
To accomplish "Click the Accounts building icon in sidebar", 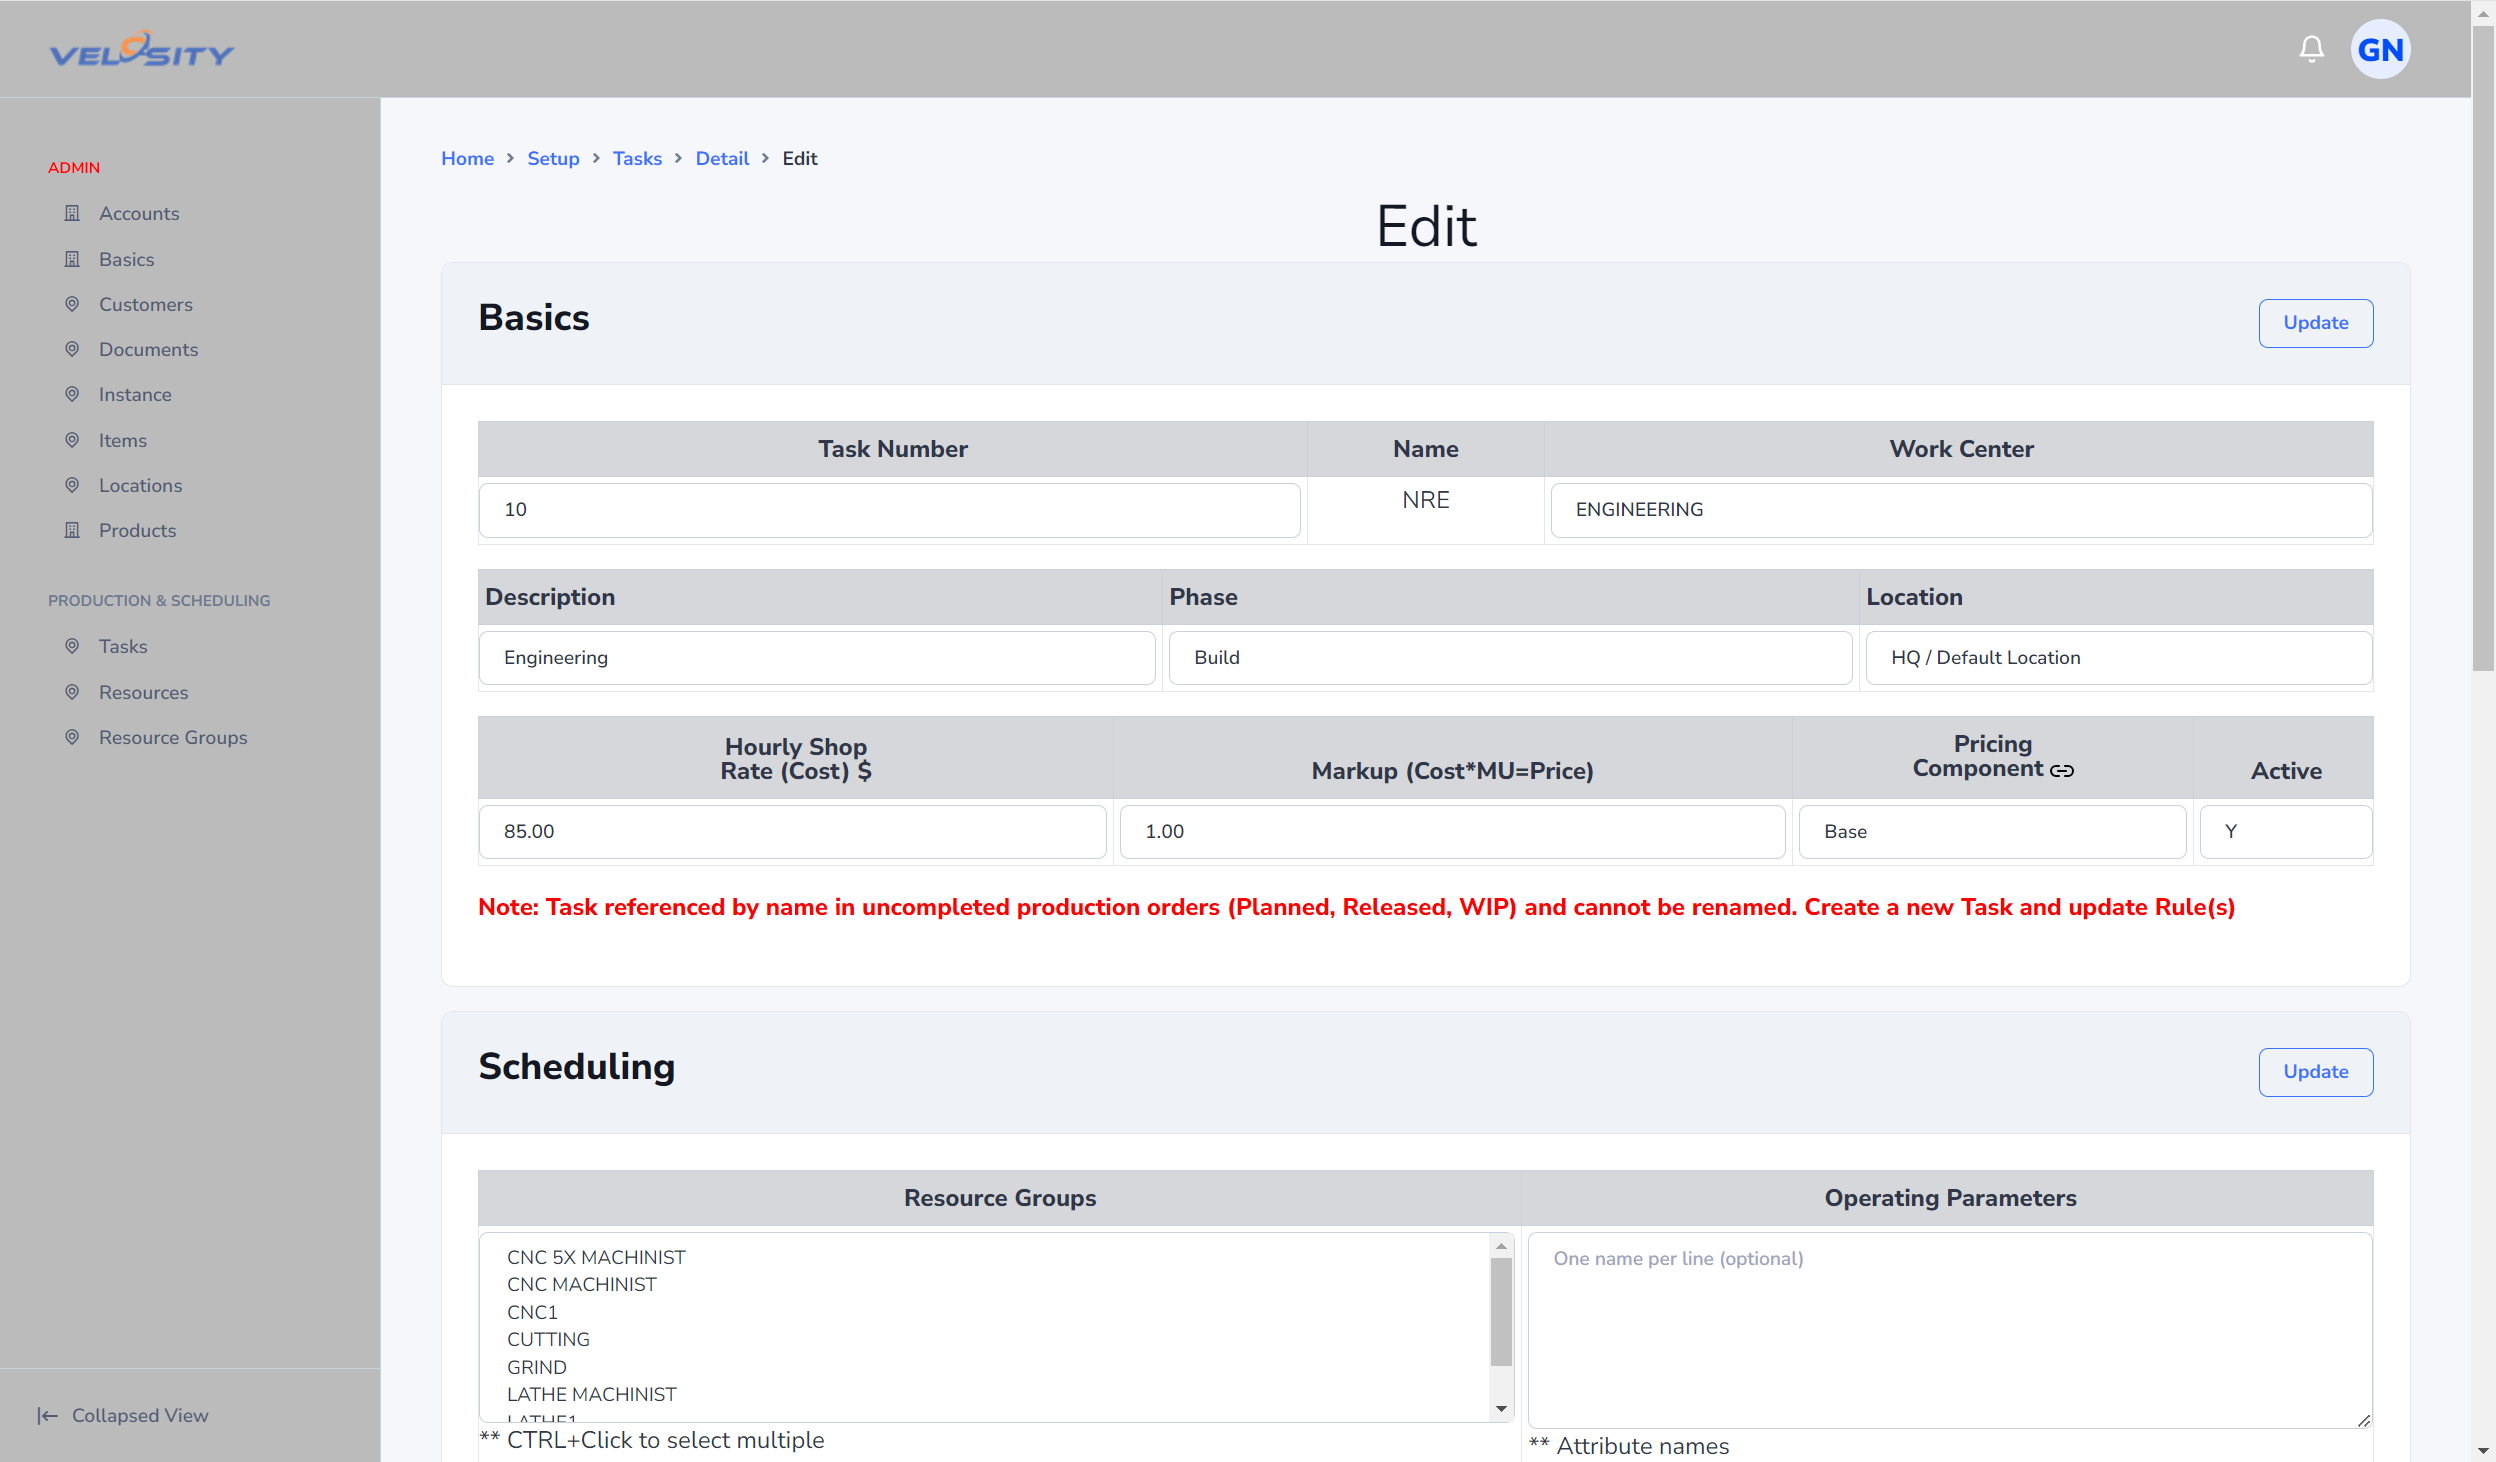I will point(72,213).
